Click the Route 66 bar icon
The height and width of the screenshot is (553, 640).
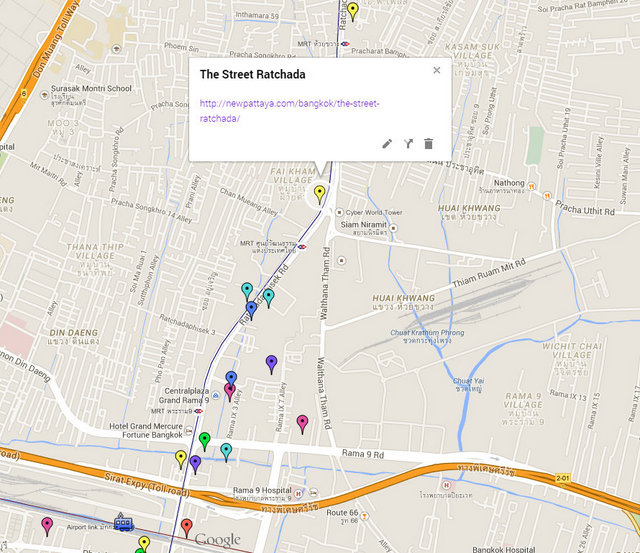364,516
